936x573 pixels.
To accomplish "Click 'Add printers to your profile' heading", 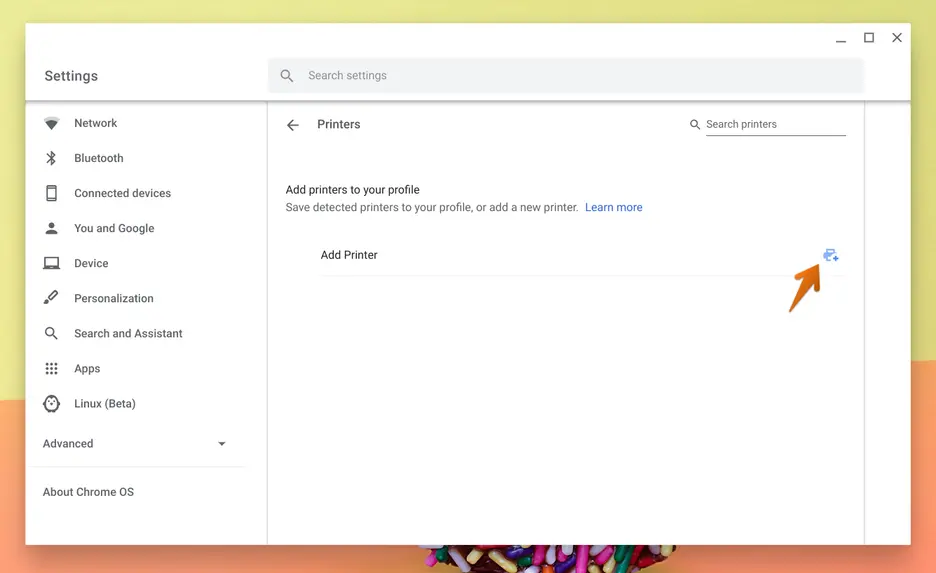I will point(352,190).
